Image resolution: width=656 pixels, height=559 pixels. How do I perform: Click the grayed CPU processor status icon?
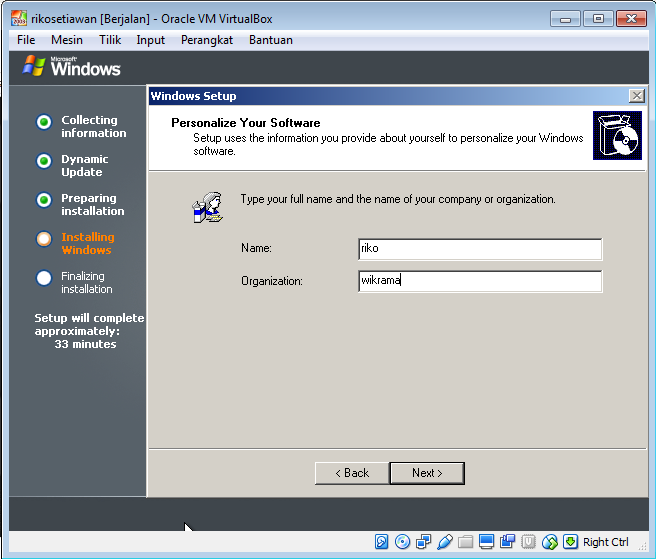[x=528, y=541]
